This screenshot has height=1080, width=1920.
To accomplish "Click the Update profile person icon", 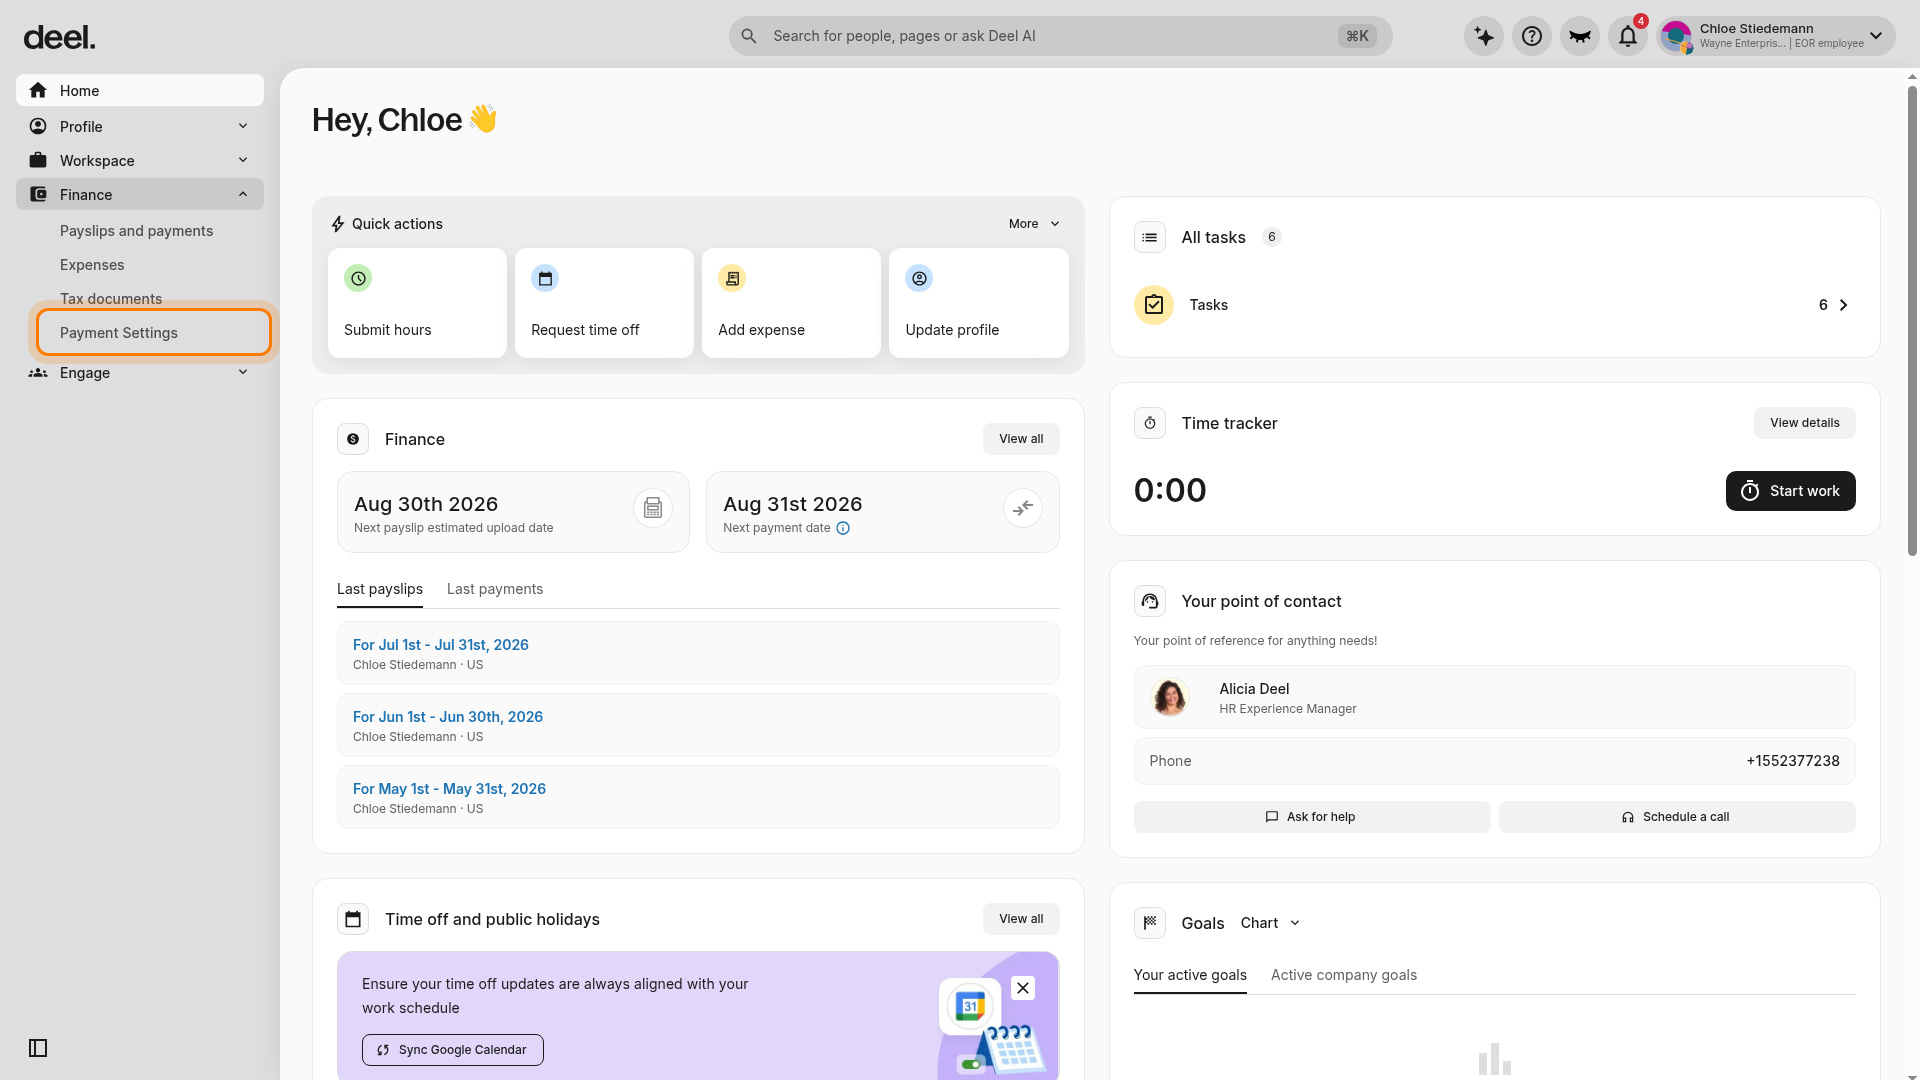I will pos(919,278).
